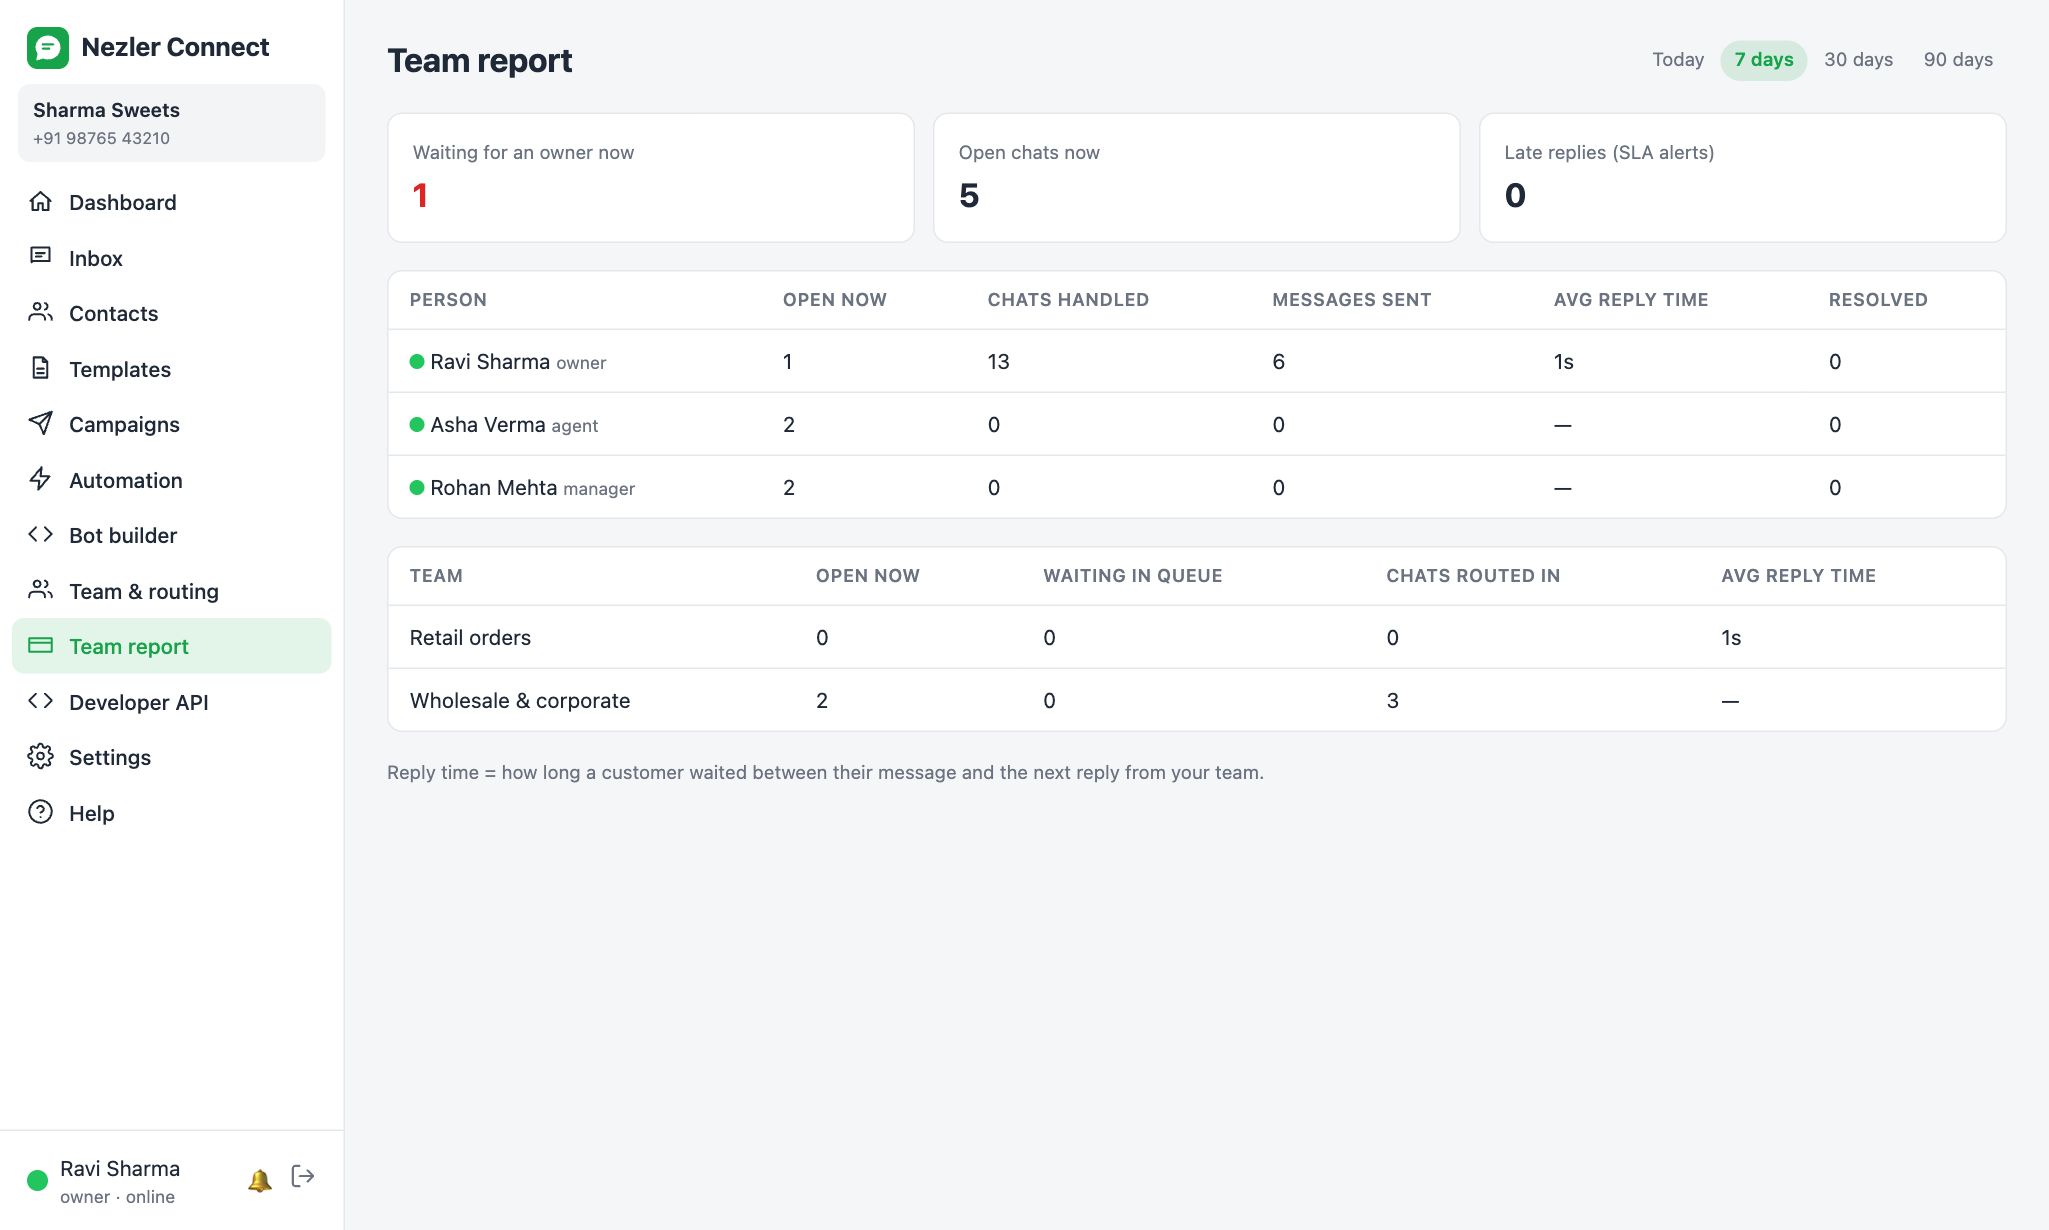Click the Contacts people icon
Screen dimensions: 2049x1230
[x=40, y=313]
